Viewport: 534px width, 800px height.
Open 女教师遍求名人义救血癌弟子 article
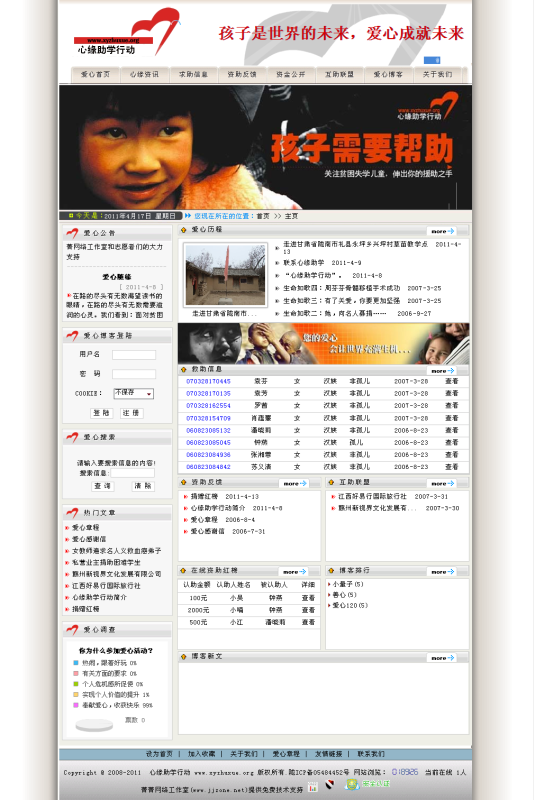point(116,551)
